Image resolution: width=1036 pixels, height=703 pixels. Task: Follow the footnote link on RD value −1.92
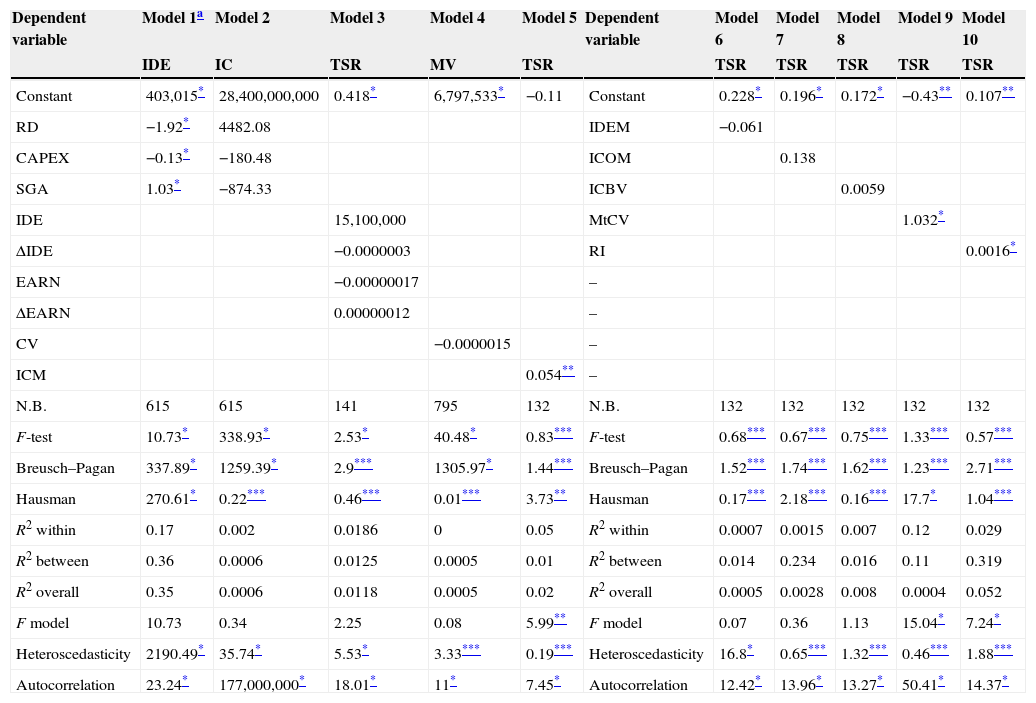click(186, 124)
